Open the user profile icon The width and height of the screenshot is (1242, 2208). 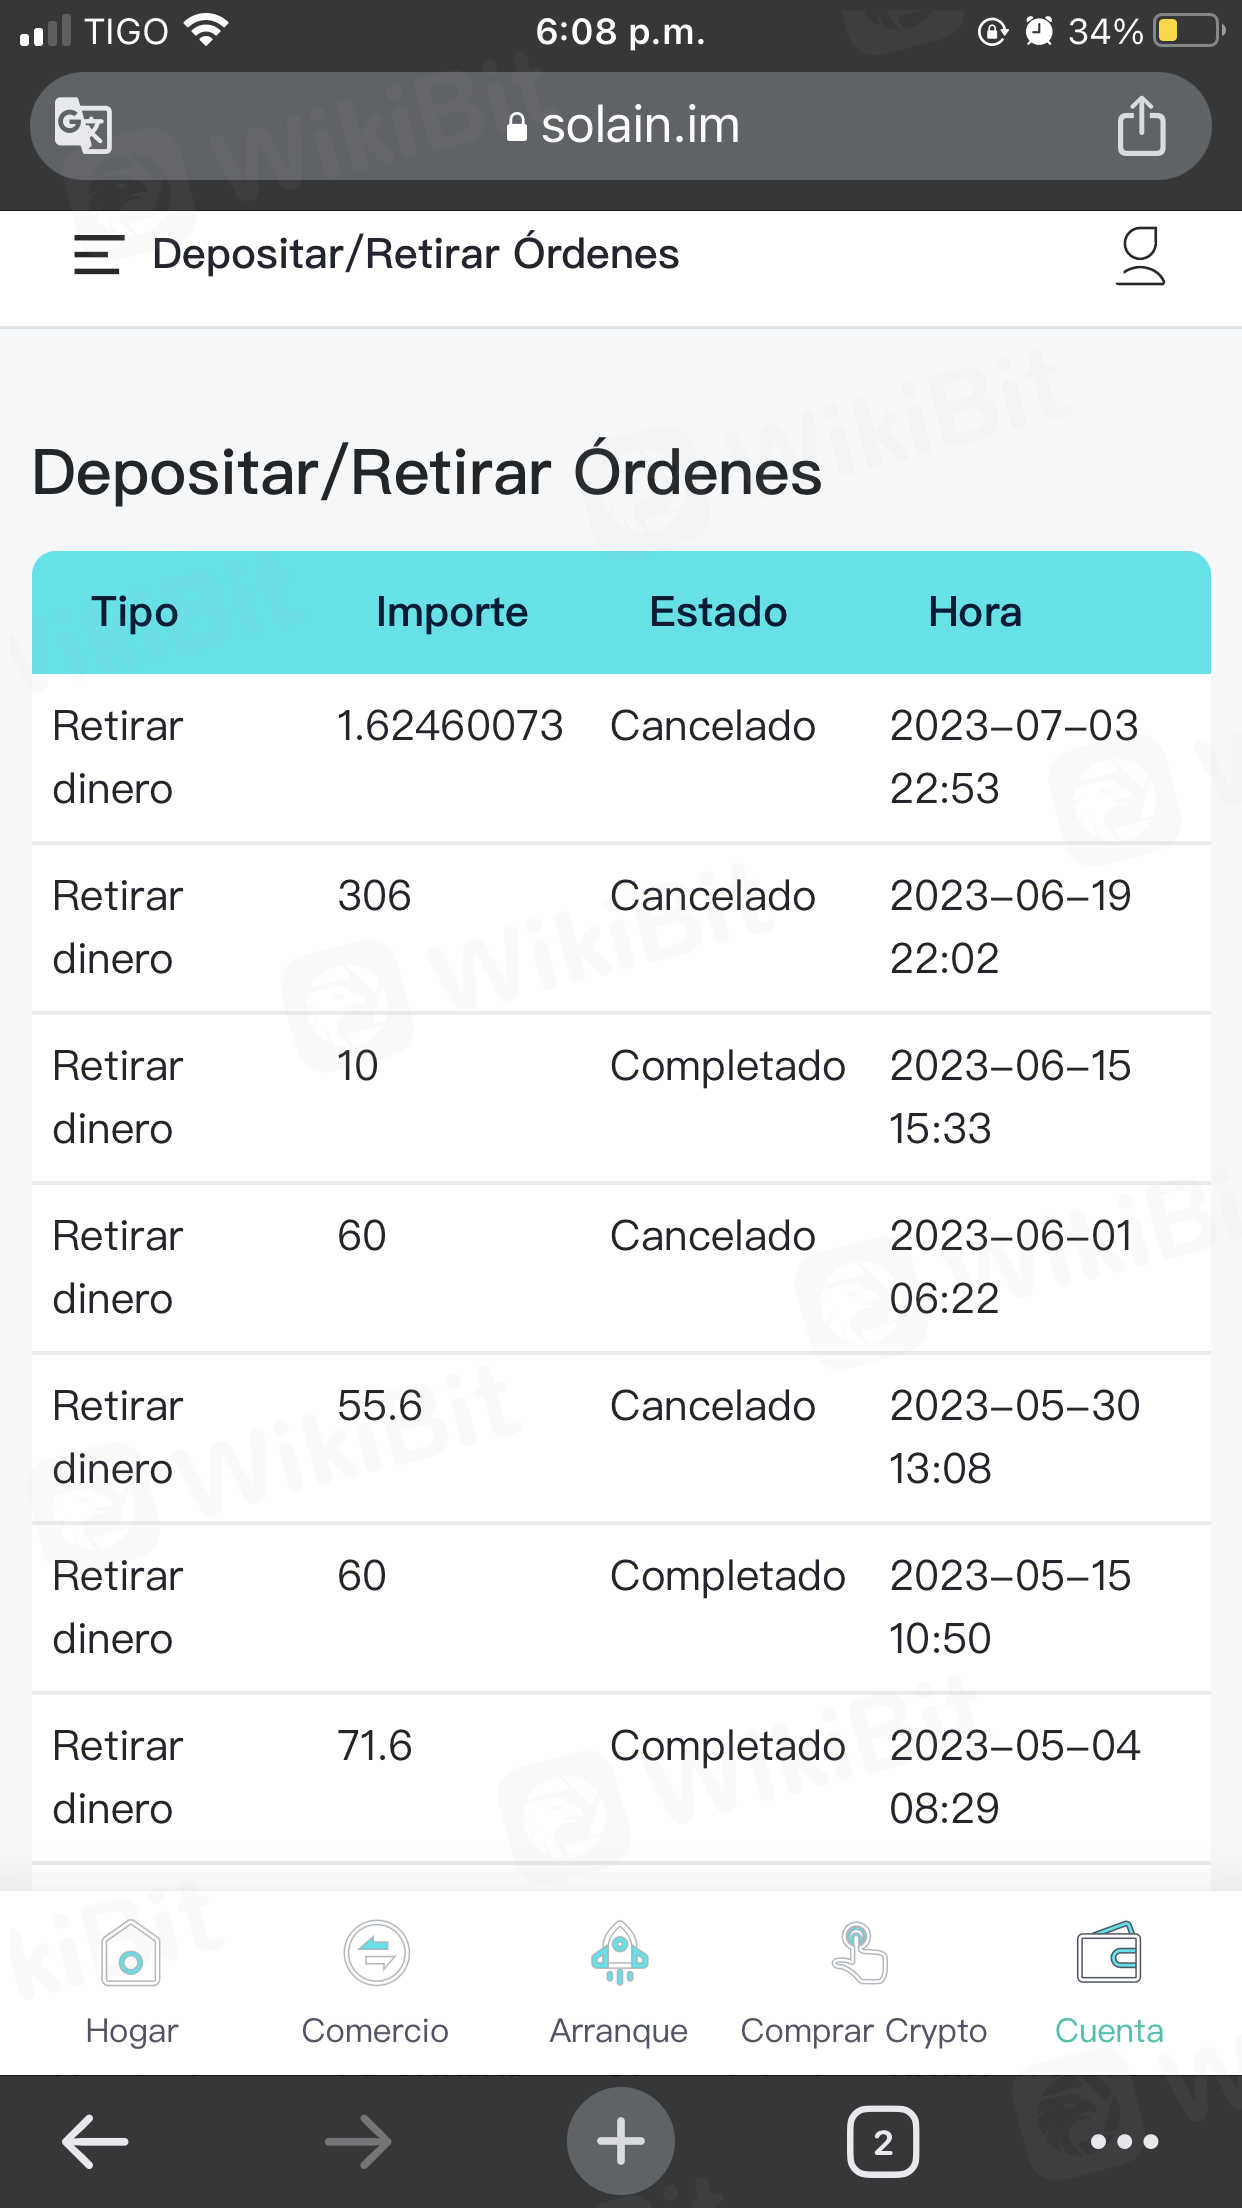coord(1140,257)
